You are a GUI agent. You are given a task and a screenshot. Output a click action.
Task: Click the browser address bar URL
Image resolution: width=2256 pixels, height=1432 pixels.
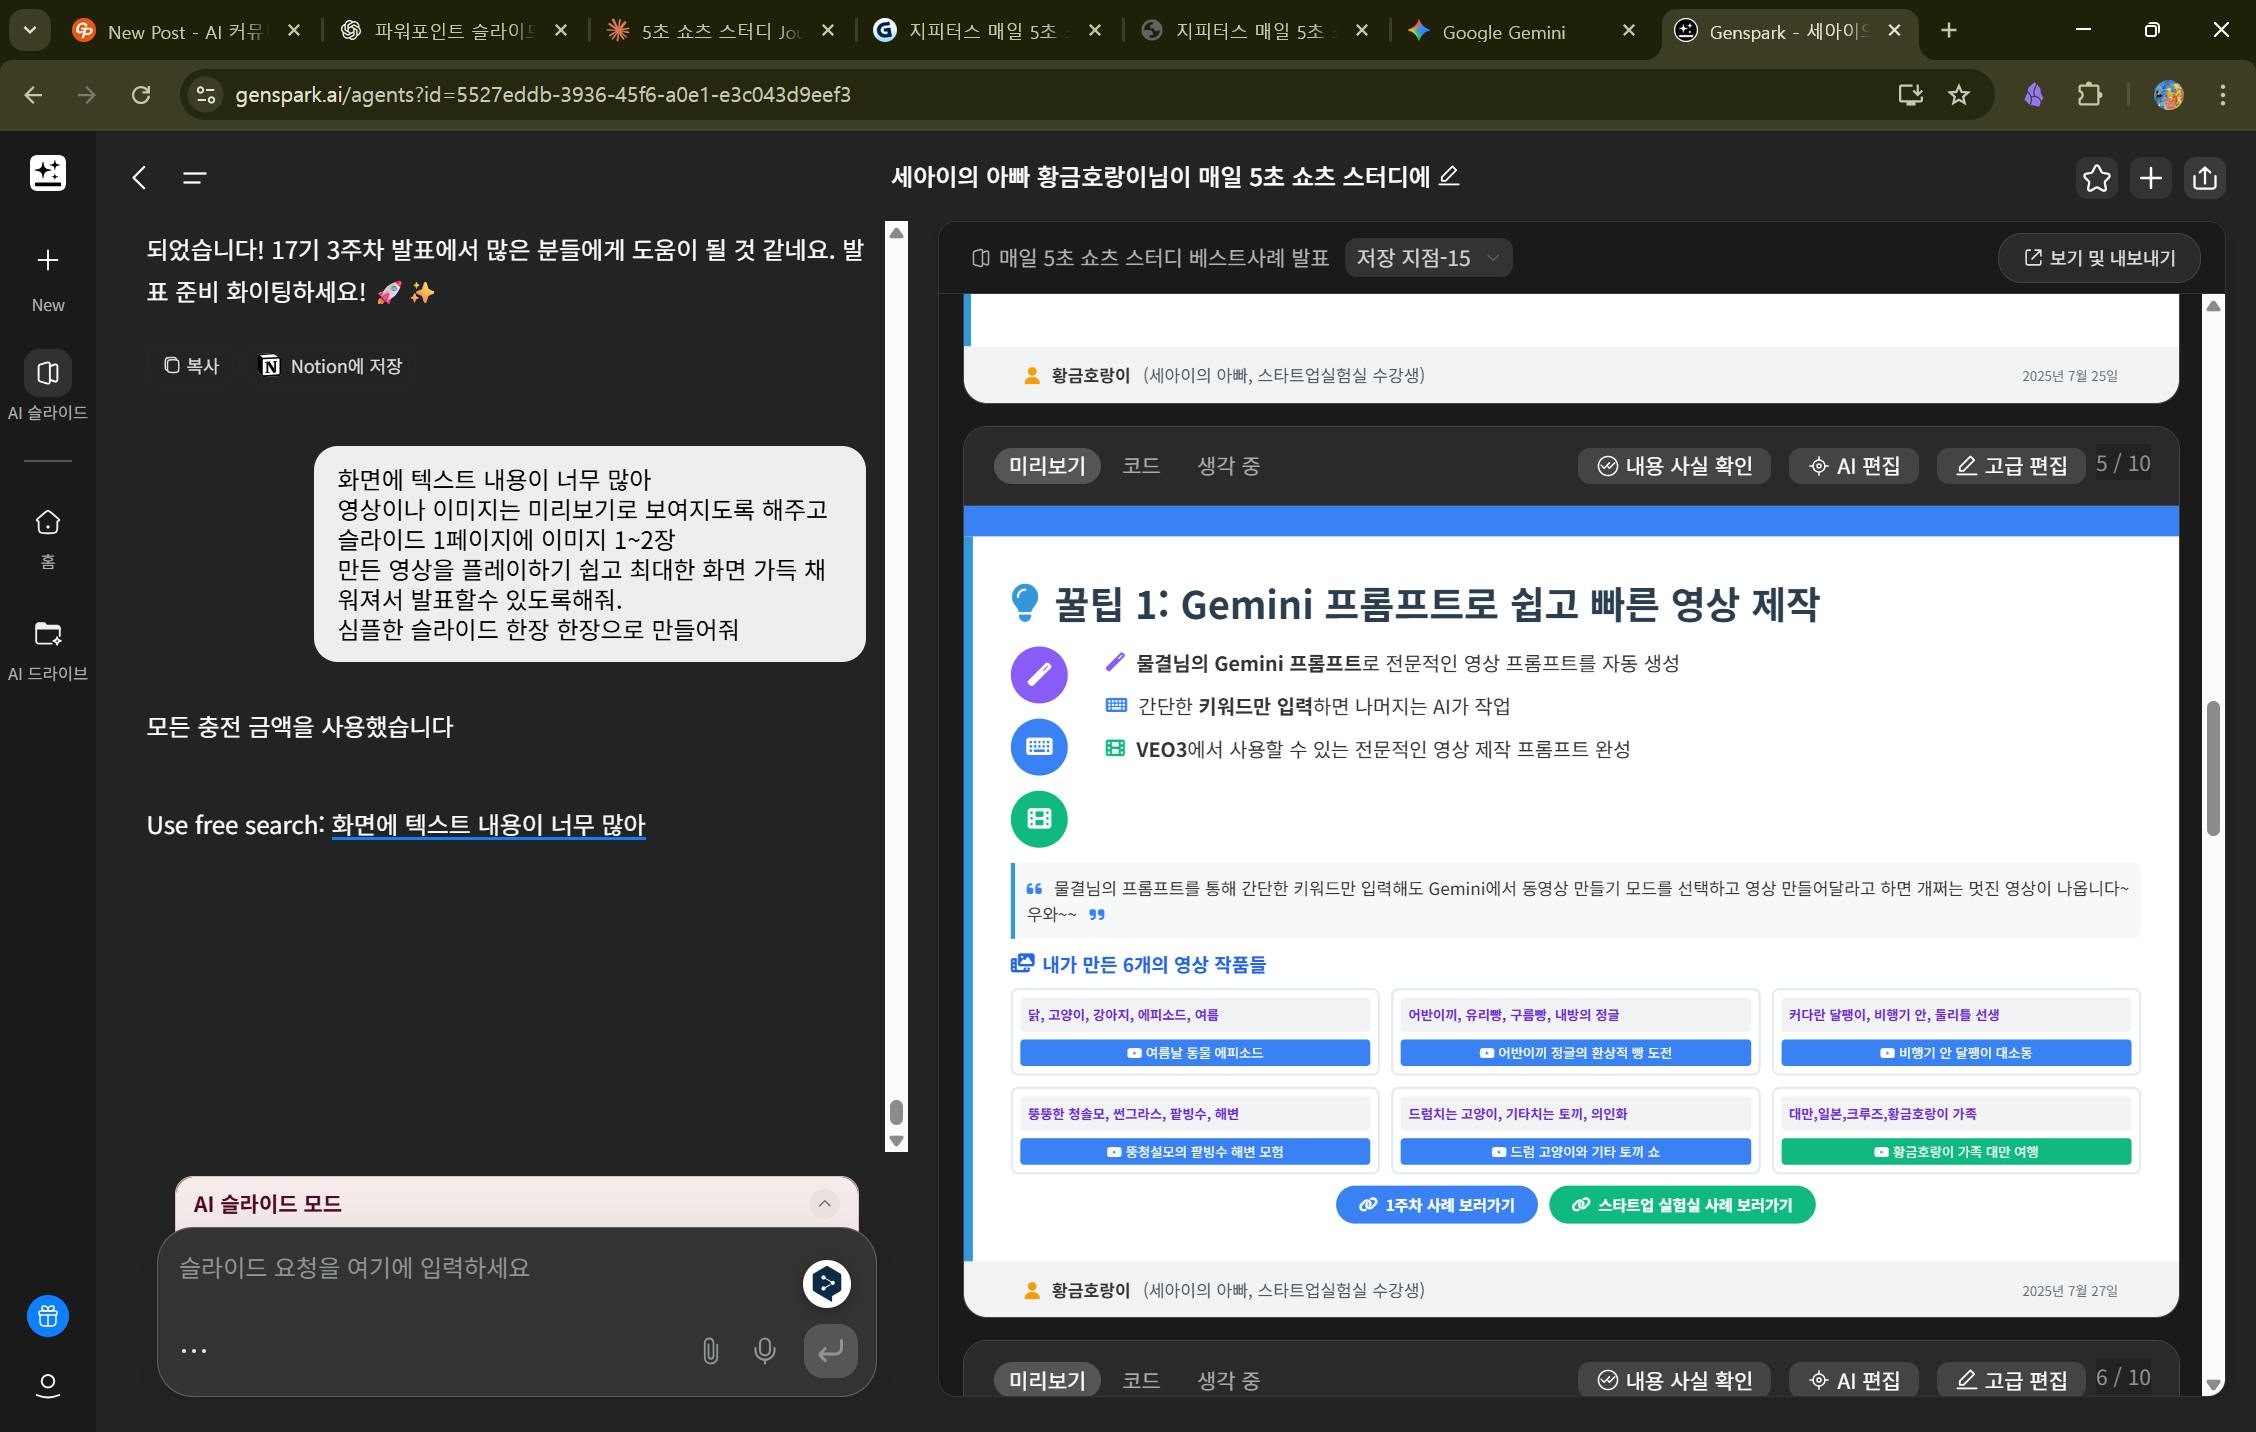tap(543, 95)
